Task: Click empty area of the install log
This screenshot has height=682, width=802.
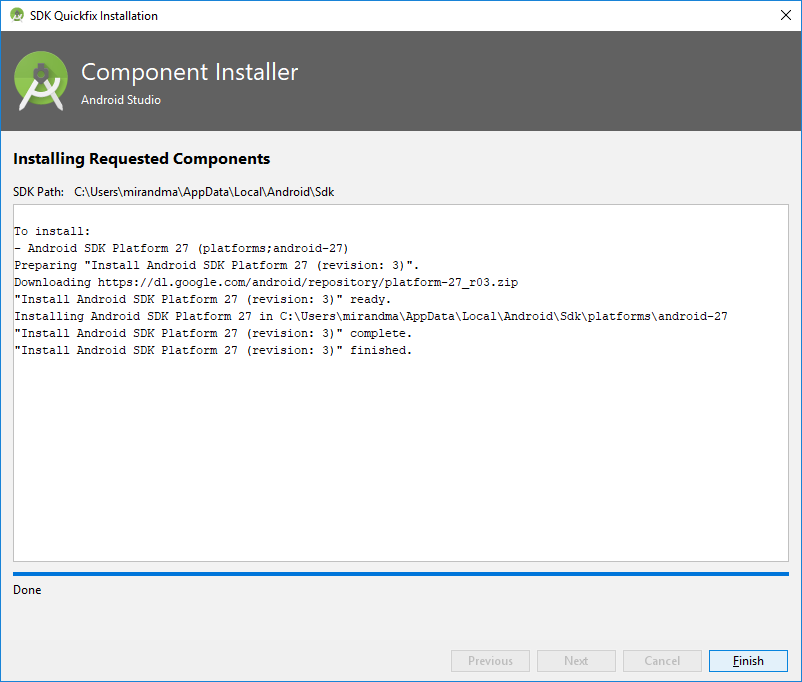Action: (400, 460)
